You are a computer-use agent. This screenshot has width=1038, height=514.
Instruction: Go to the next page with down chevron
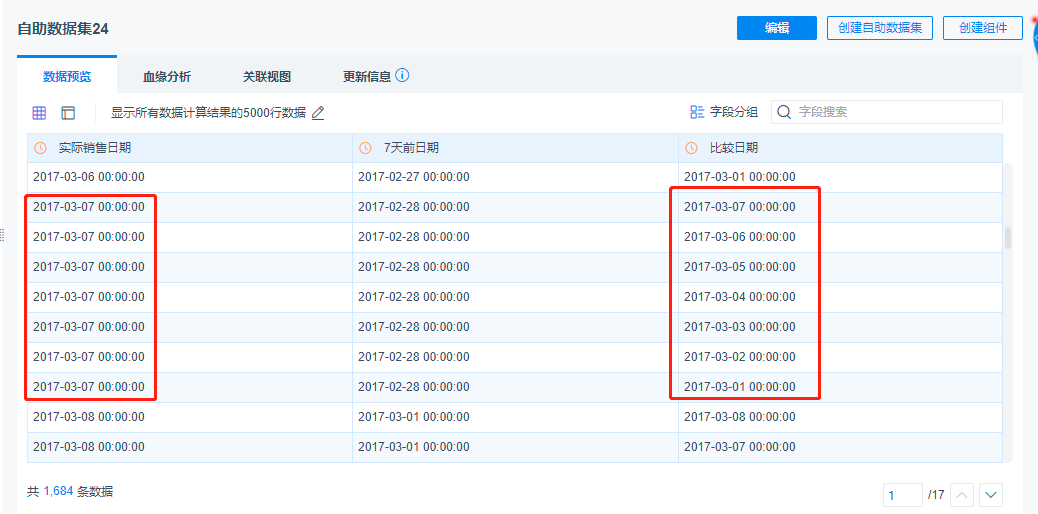point(990,494)
